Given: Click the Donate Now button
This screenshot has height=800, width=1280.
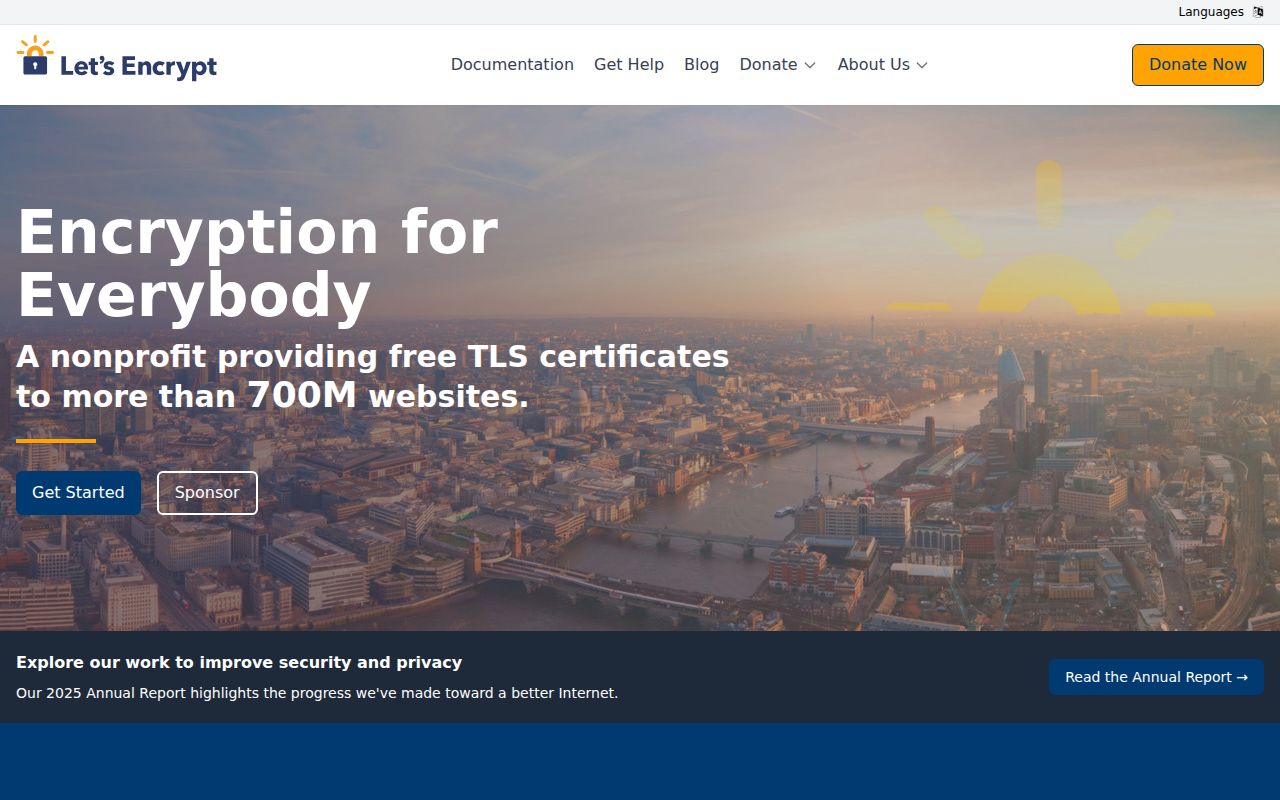Looking at the screenshot, I should [1197, 64].
